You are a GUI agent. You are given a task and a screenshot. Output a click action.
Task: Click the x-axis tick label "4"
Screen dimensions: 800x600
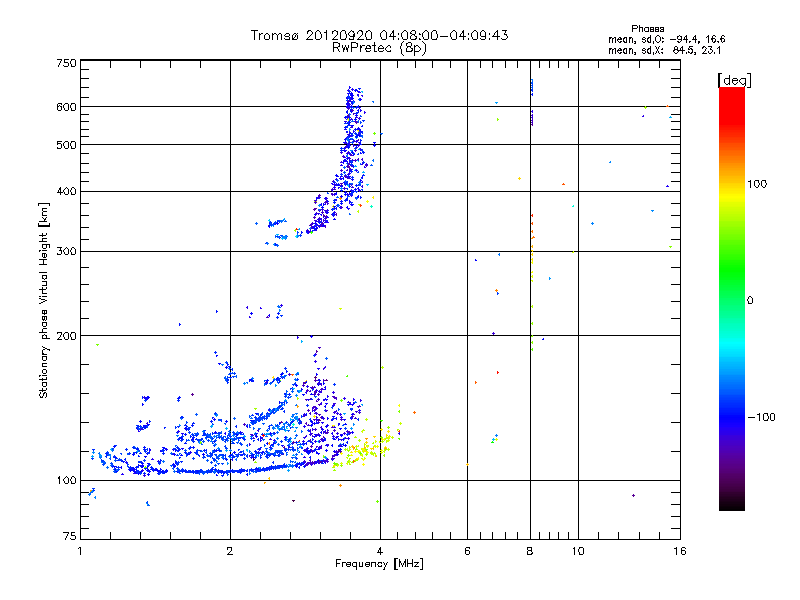380,551
